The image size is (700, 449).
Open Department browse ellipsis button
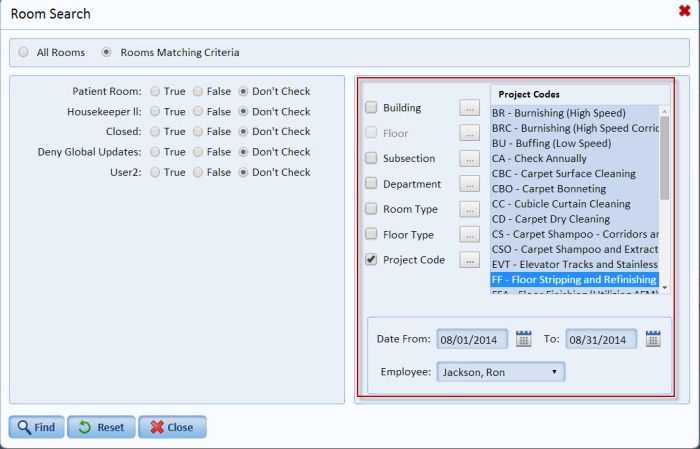[x=470, y=184]
